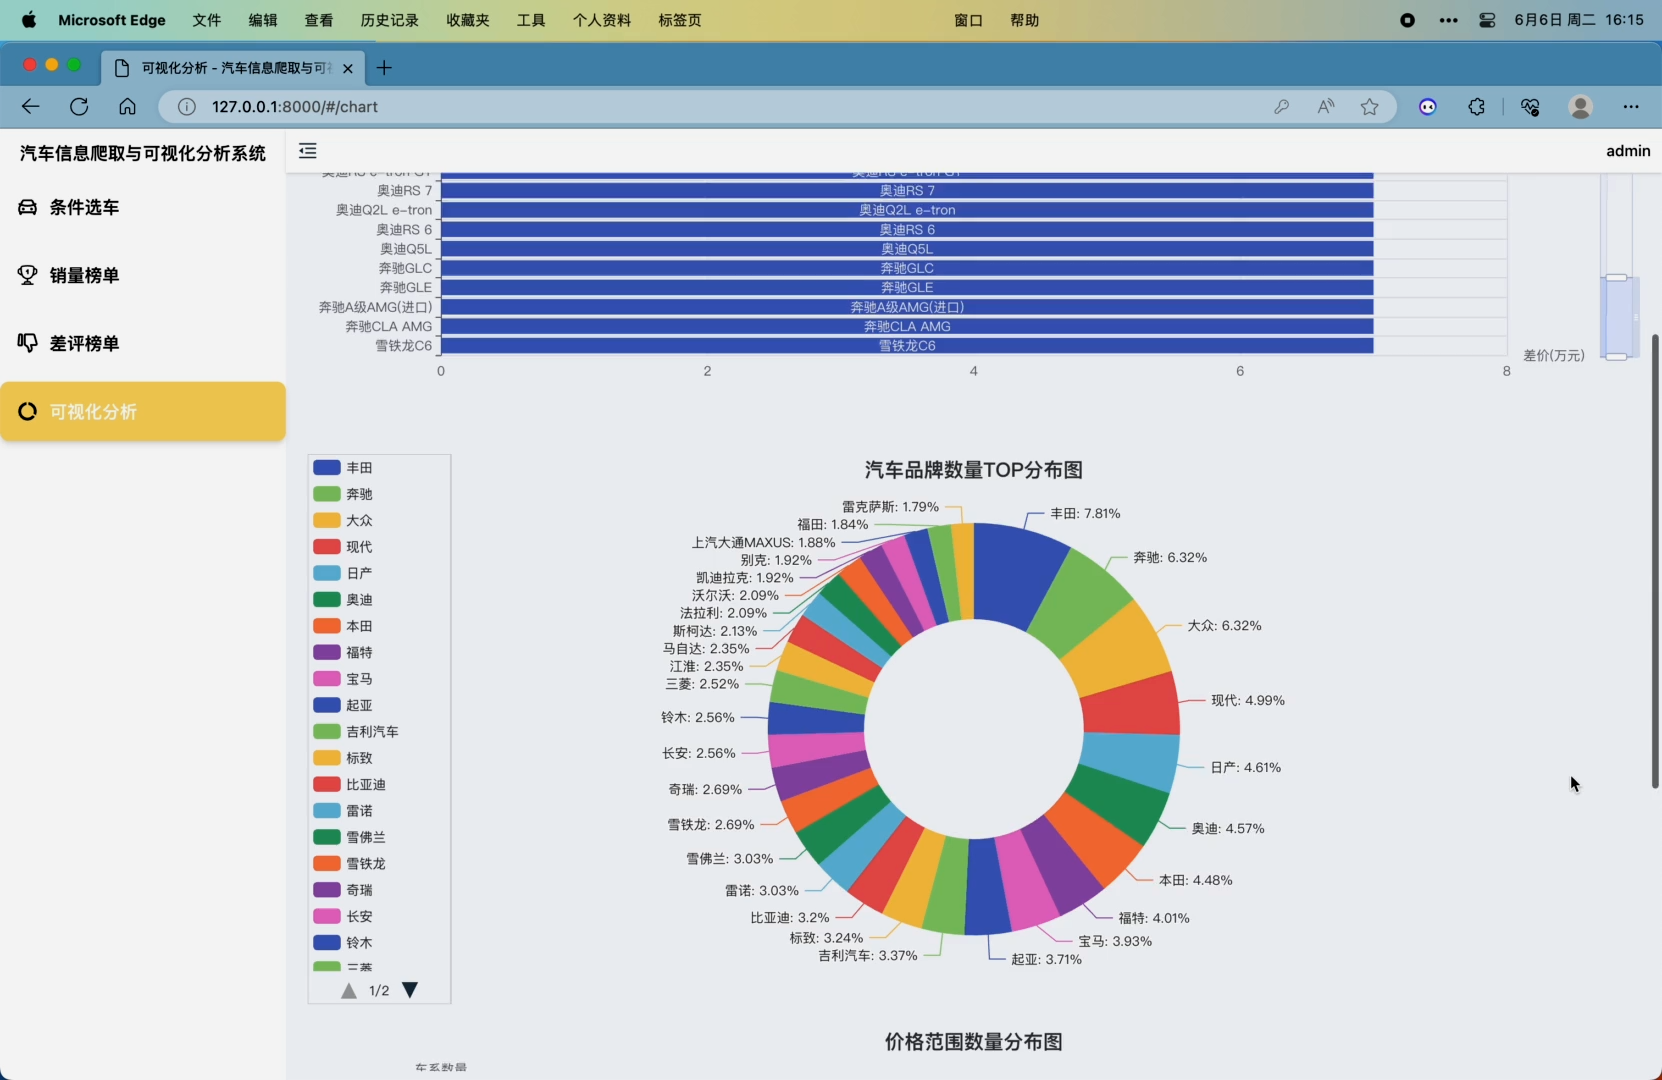Open the admin user dropdown
The height and width of the screenshot is (1080, 1662).
point(1627,151)
